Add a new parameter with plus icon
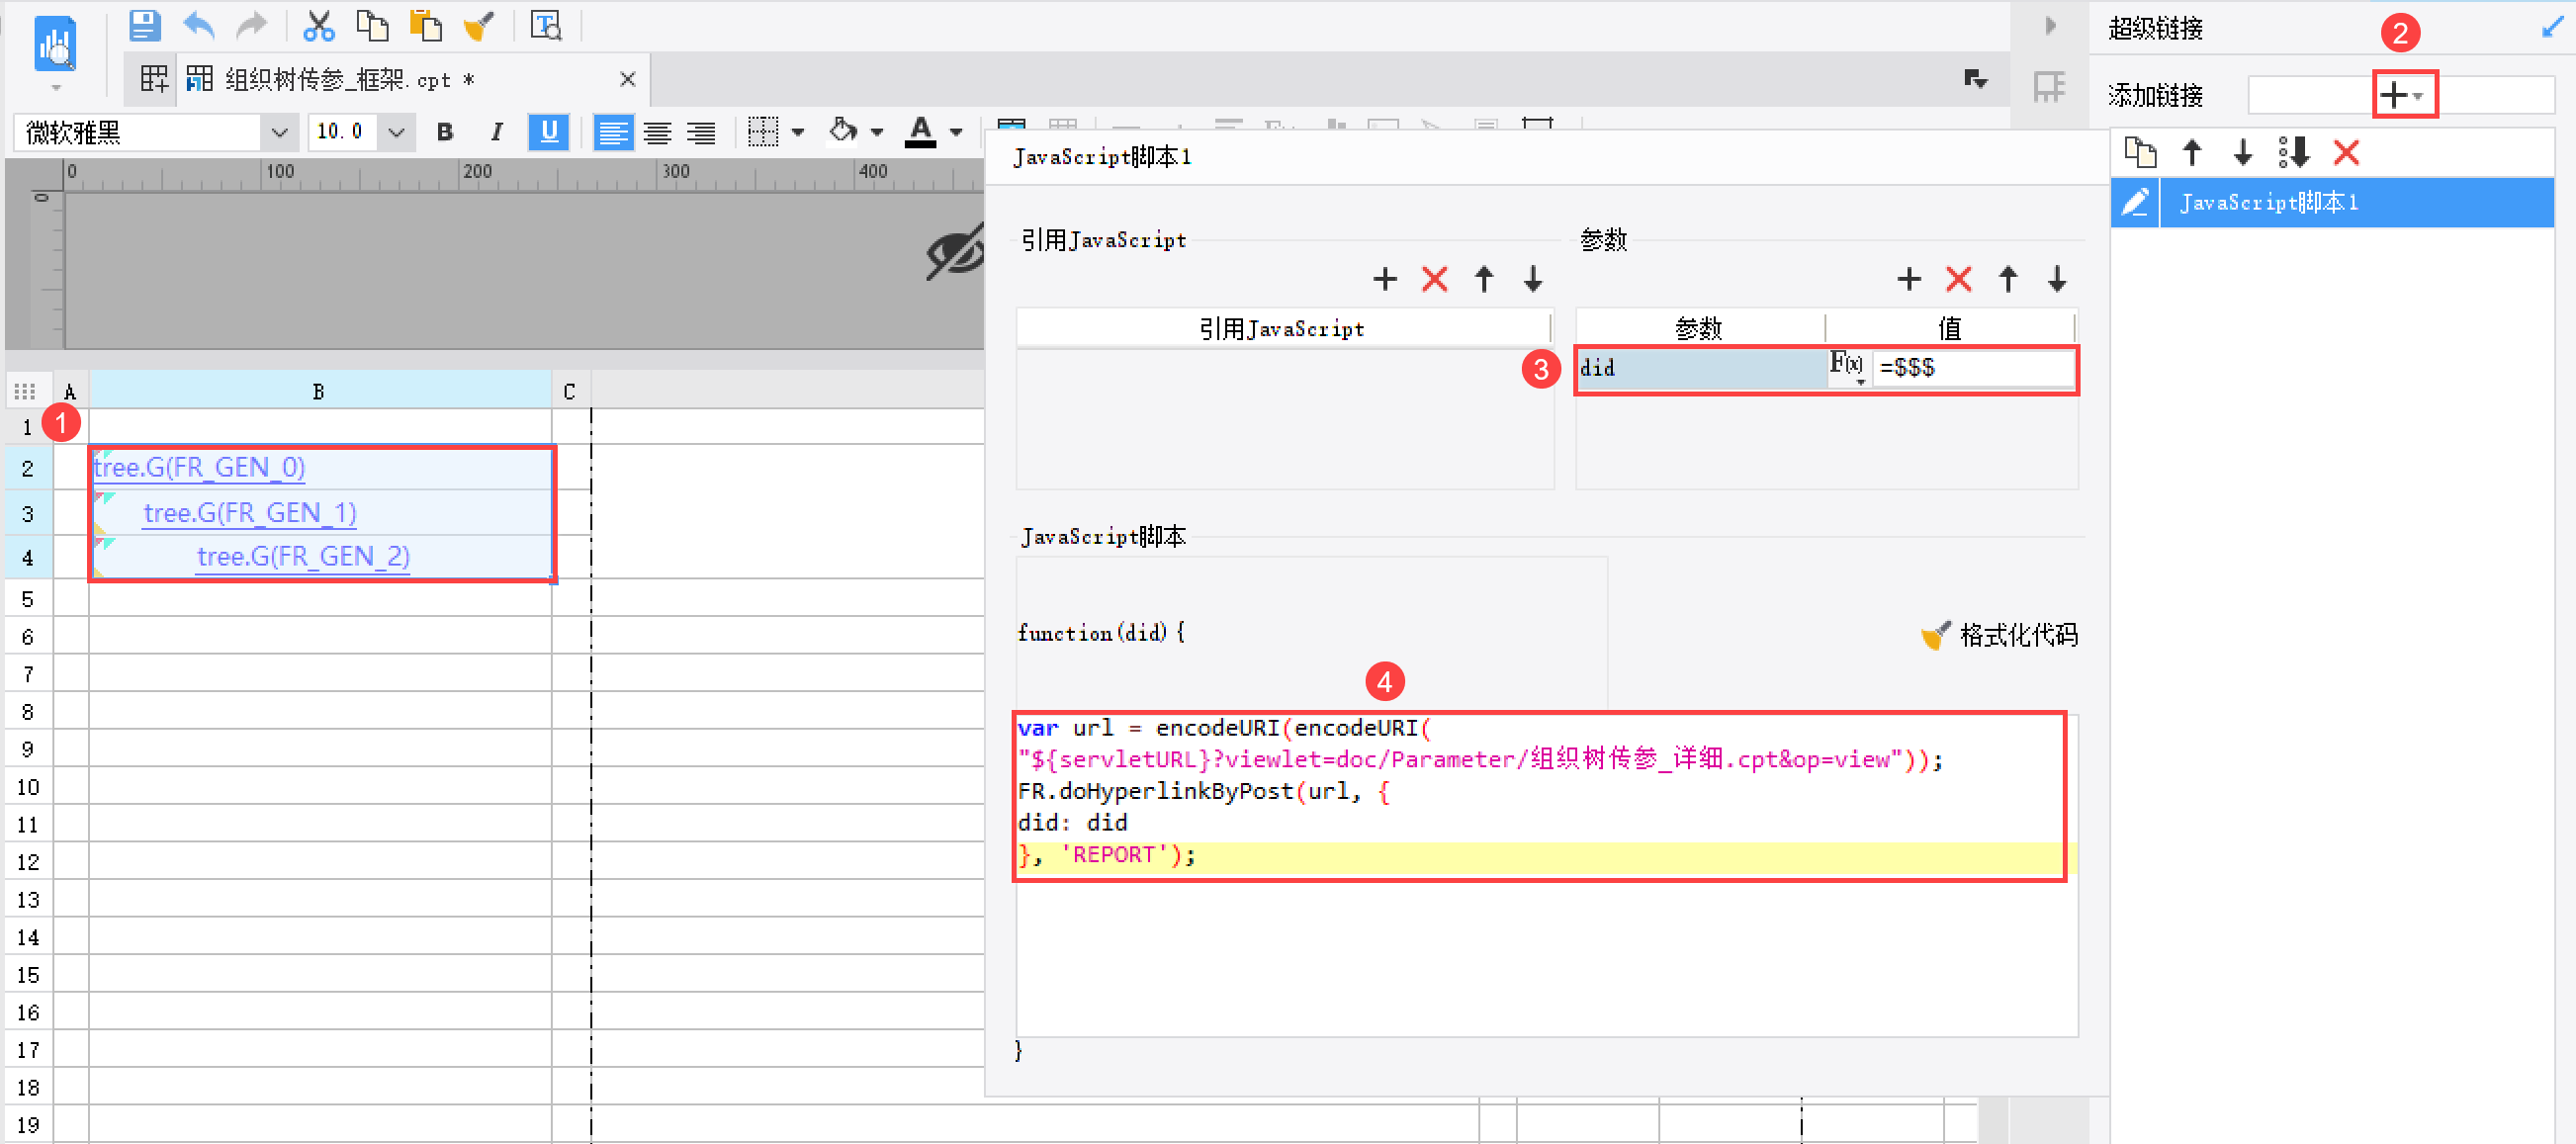The image size is (2576, 1144). tap(1909, 279)
